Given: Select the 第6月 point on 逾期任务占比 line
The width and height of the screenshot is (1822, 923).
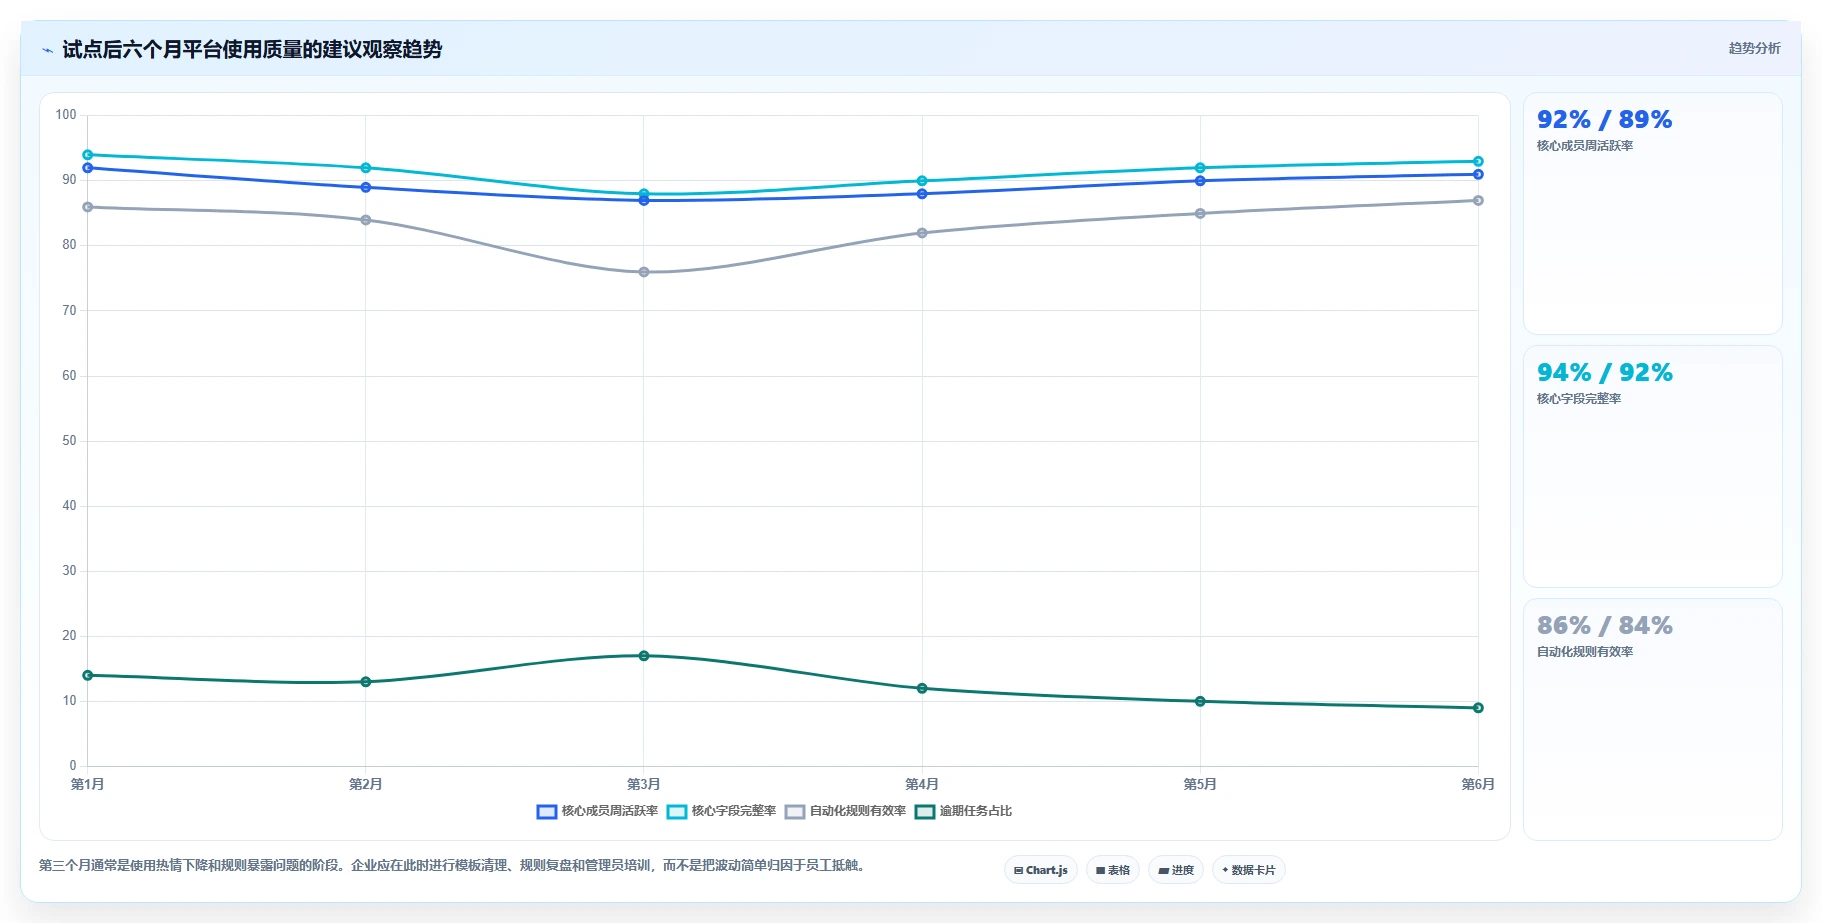Looking at the screenshot, I should [x=1478, y=708].
